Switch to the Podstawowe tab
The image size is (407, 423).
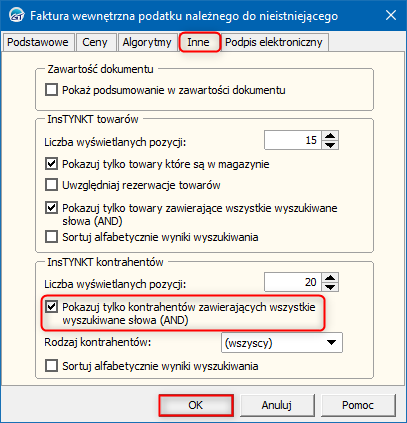pyautogui.click(x=38, y=42)
